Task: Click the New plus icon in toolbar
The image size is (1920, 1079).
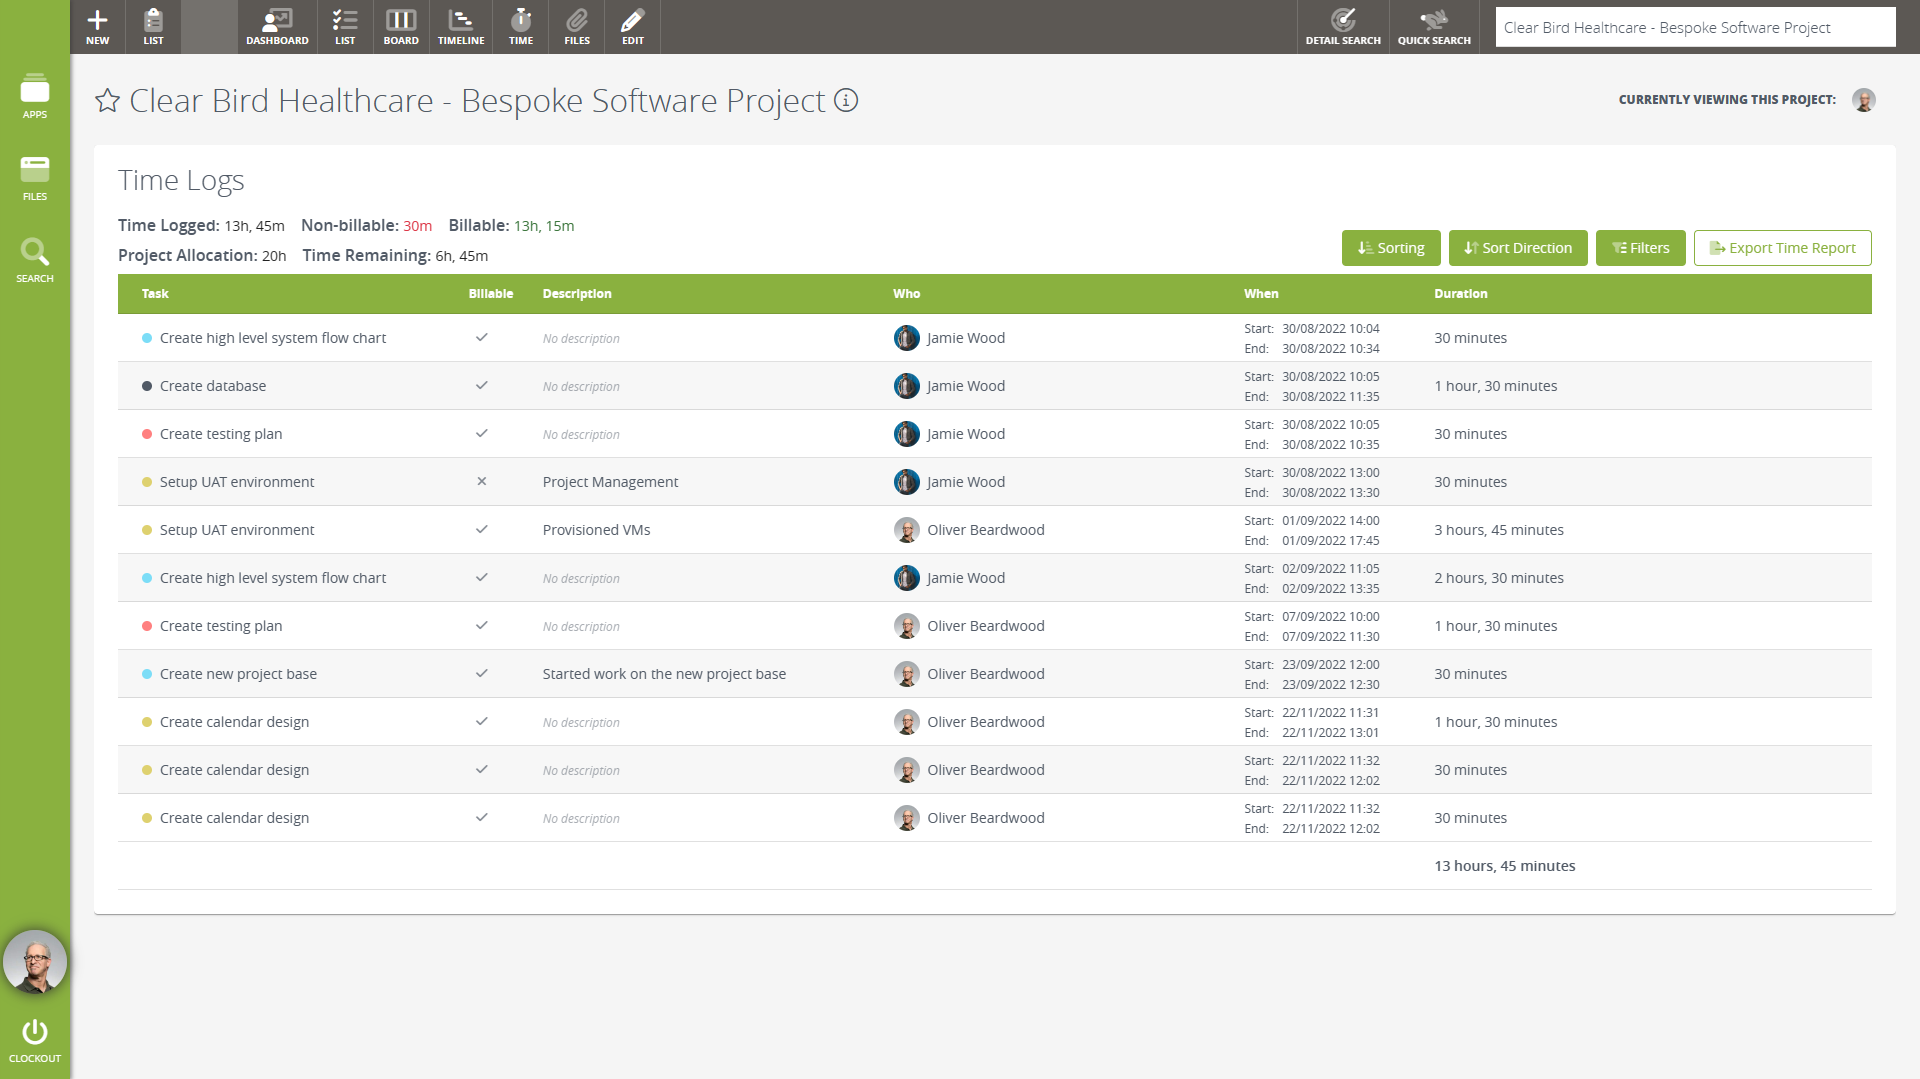Action: (x=97, y=26)
